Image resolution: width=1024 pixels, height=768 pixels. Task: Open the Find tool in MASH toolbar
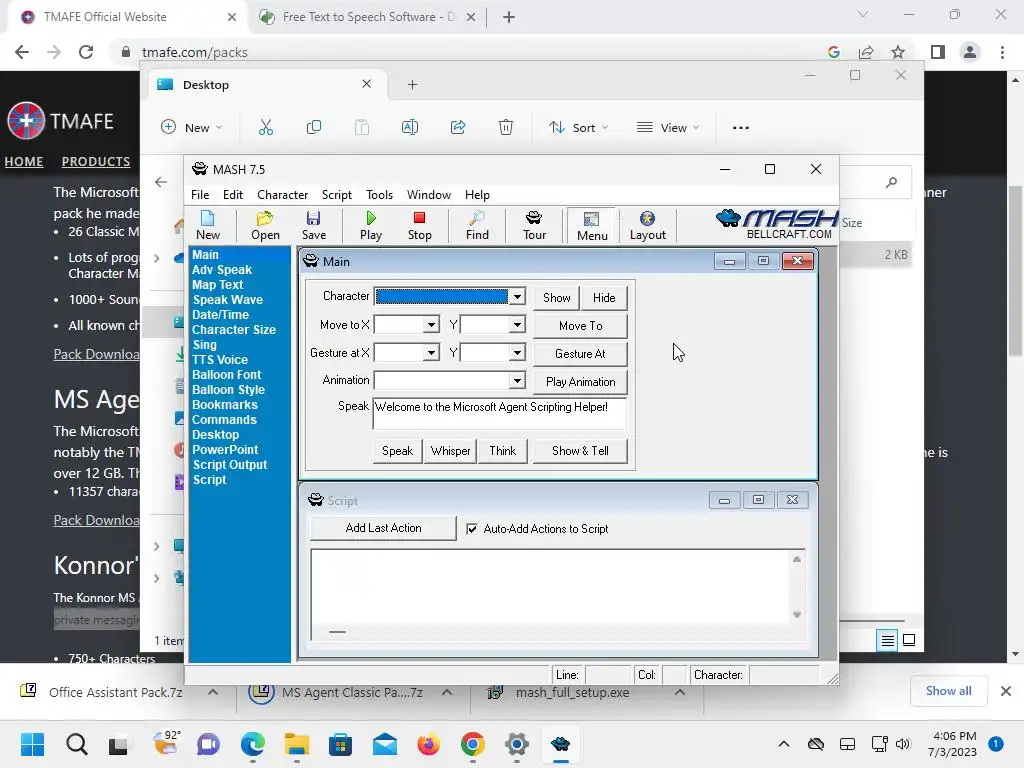[477, 225]
